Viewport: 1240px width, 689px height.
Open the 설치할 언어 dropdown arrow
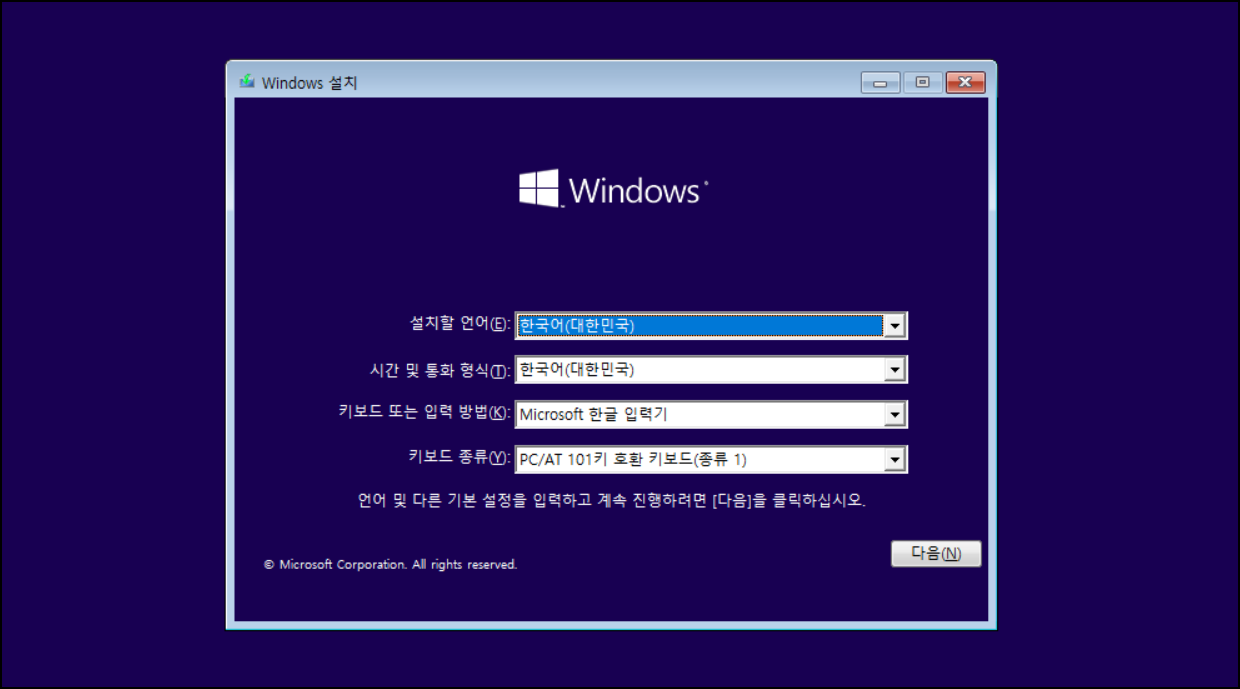(x=895, y=325)
